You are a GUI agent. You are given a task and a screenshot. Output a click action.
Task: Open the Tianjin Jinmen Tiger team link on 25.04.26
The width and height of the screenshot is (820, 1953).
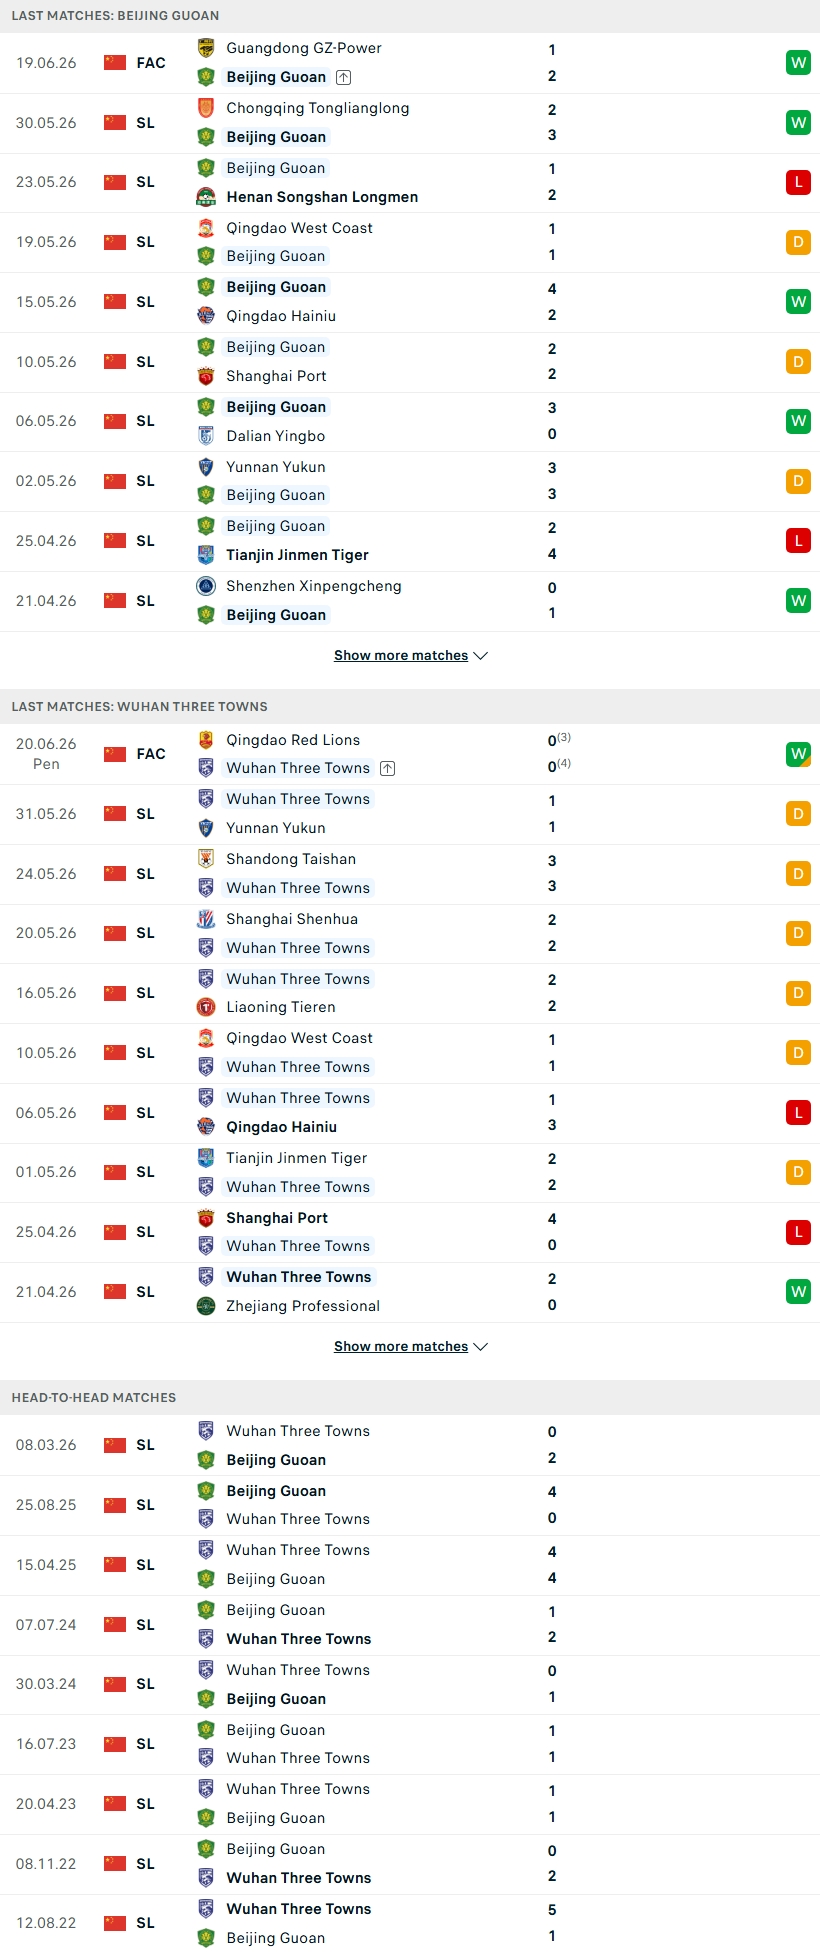pyautogui.click(x=297, y=555)
